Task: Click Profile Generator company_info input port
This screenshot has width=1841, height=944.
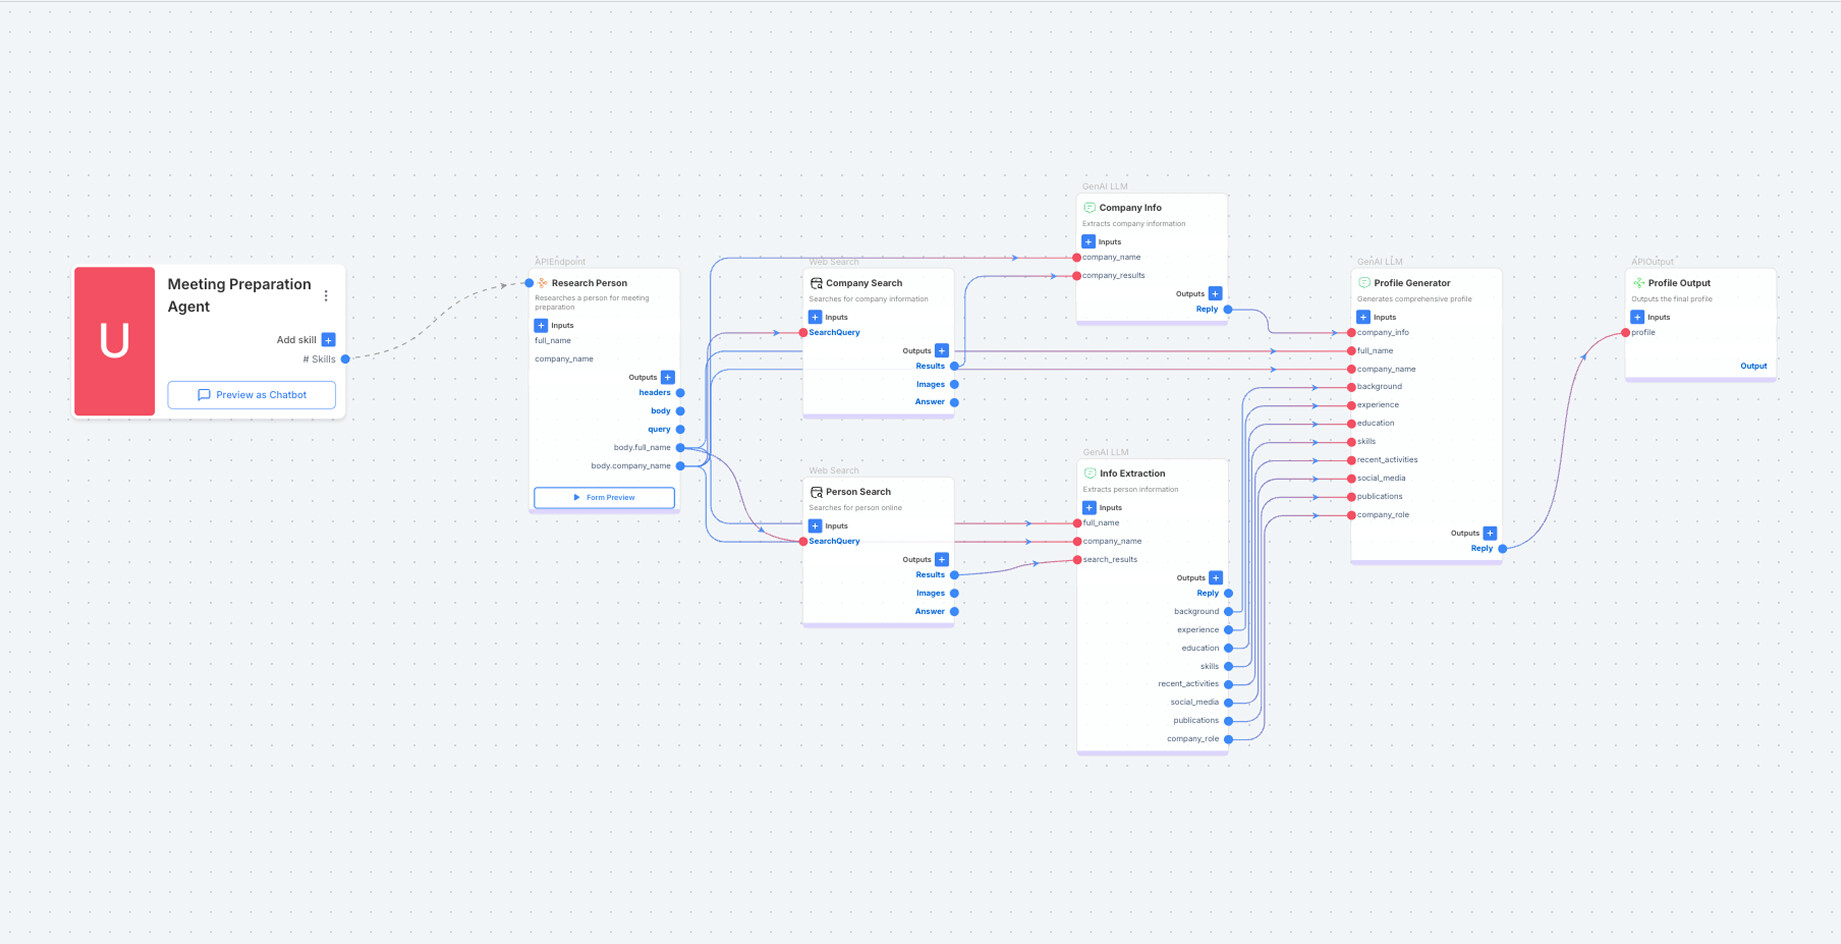Action: (1351, 333)
